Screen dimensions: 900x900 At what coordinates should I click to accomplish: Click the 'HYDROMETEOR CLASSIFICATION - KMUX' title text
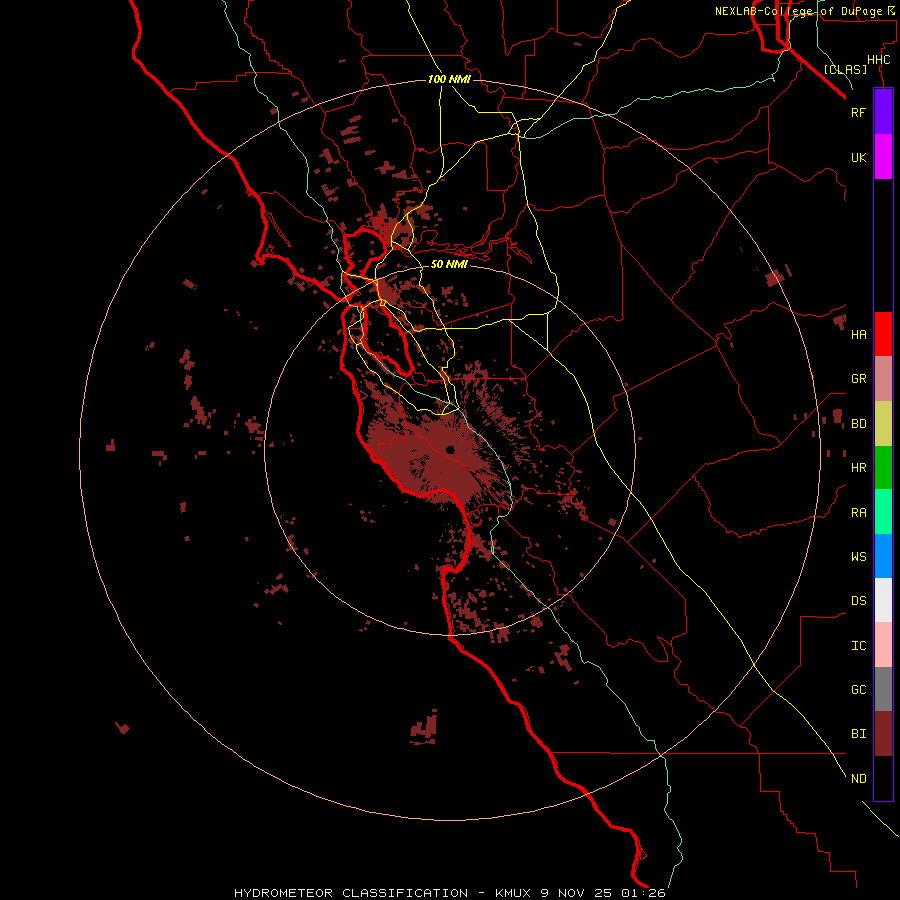(x=384, y=893)
